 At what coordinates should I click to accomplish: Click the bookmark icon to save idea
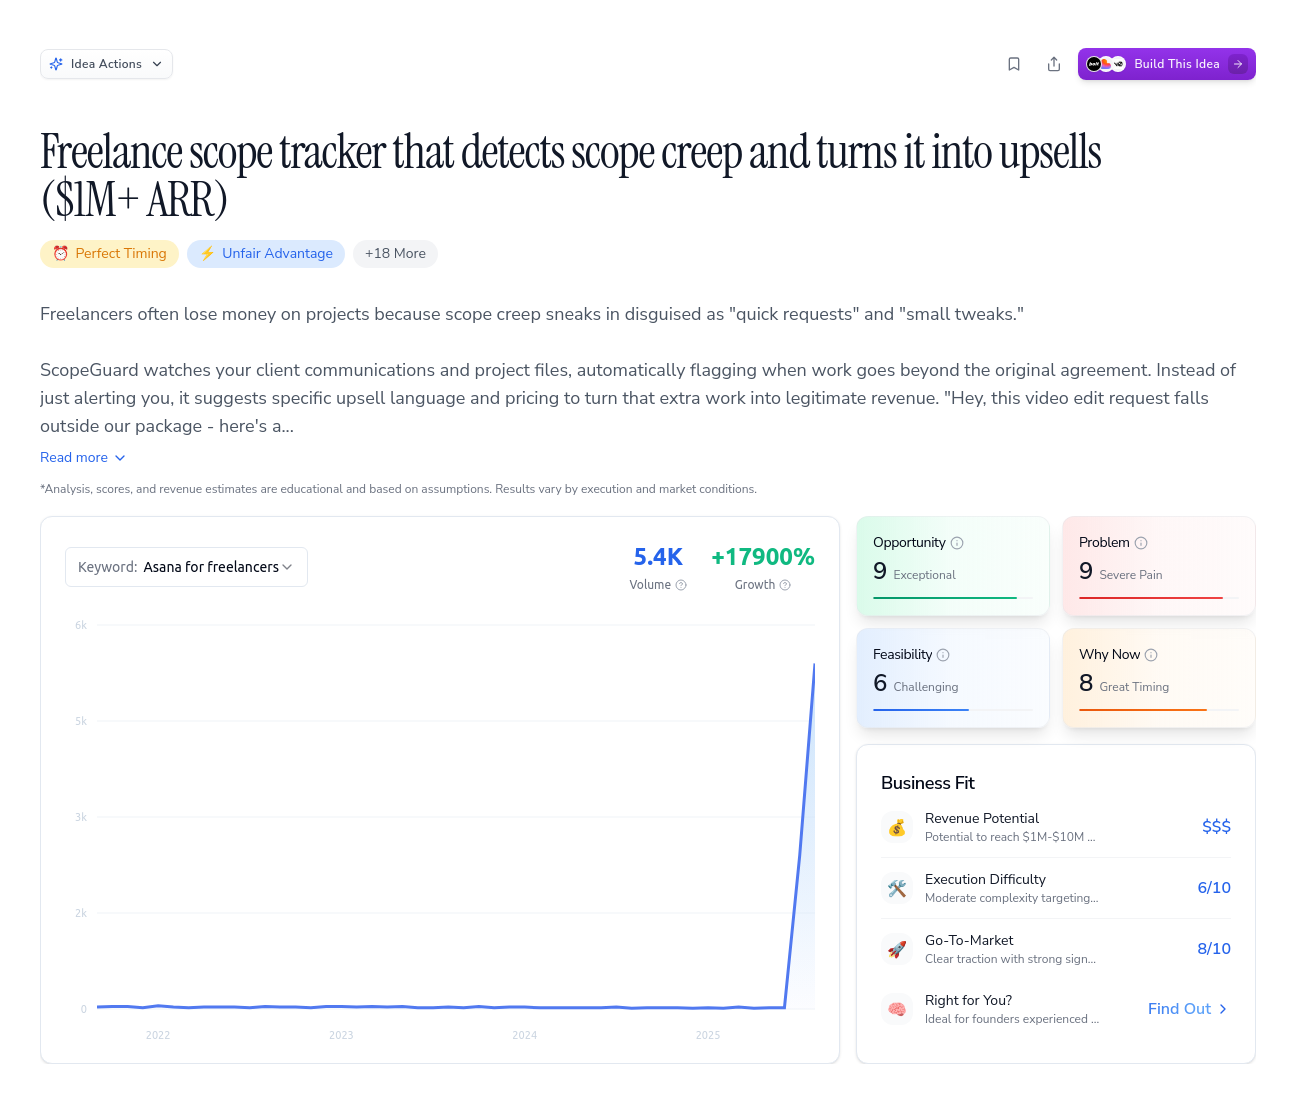[1014, 64]
